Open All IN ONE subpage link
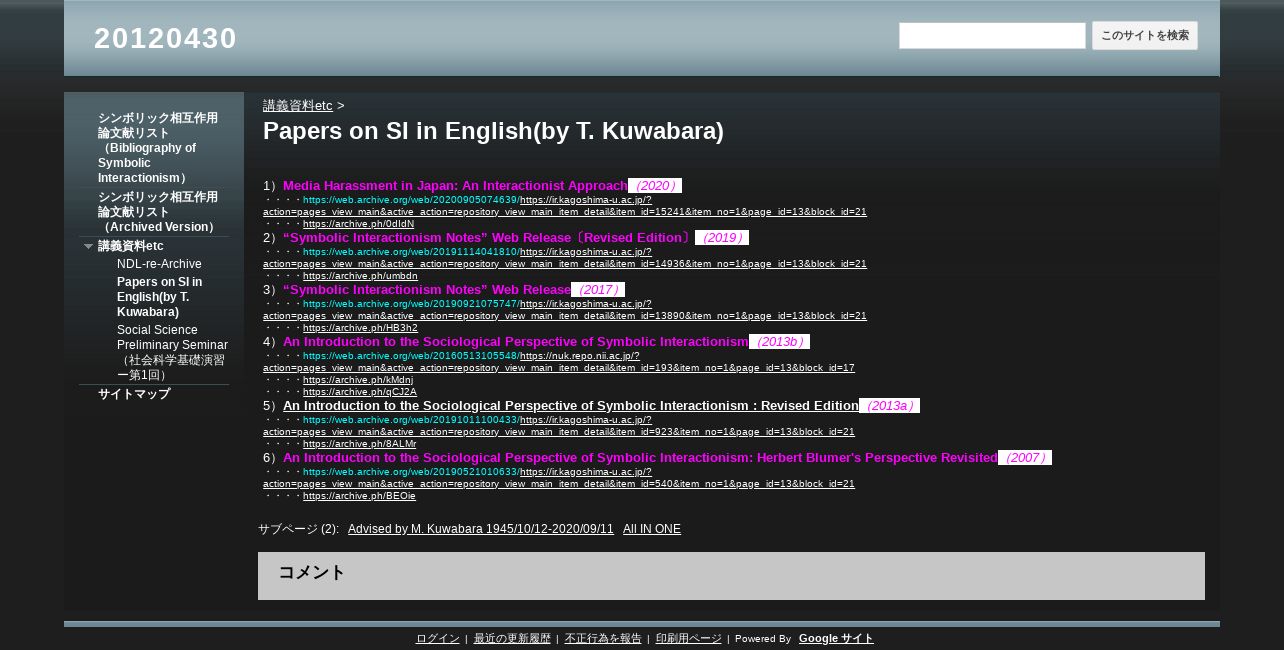 click(652, 529)
